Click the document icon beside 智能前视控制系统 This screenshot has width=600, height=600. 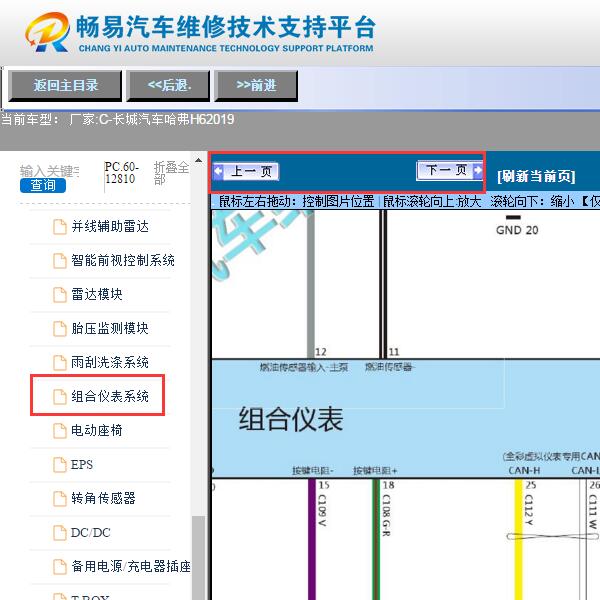[x=60, y=261]
